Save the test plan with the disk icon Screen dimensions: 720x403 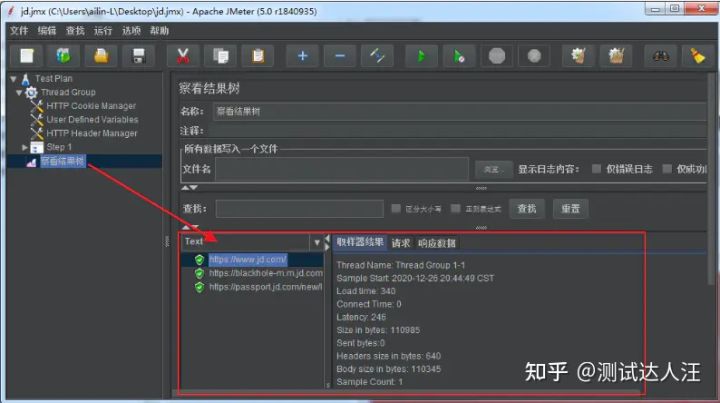pos(138,56)
